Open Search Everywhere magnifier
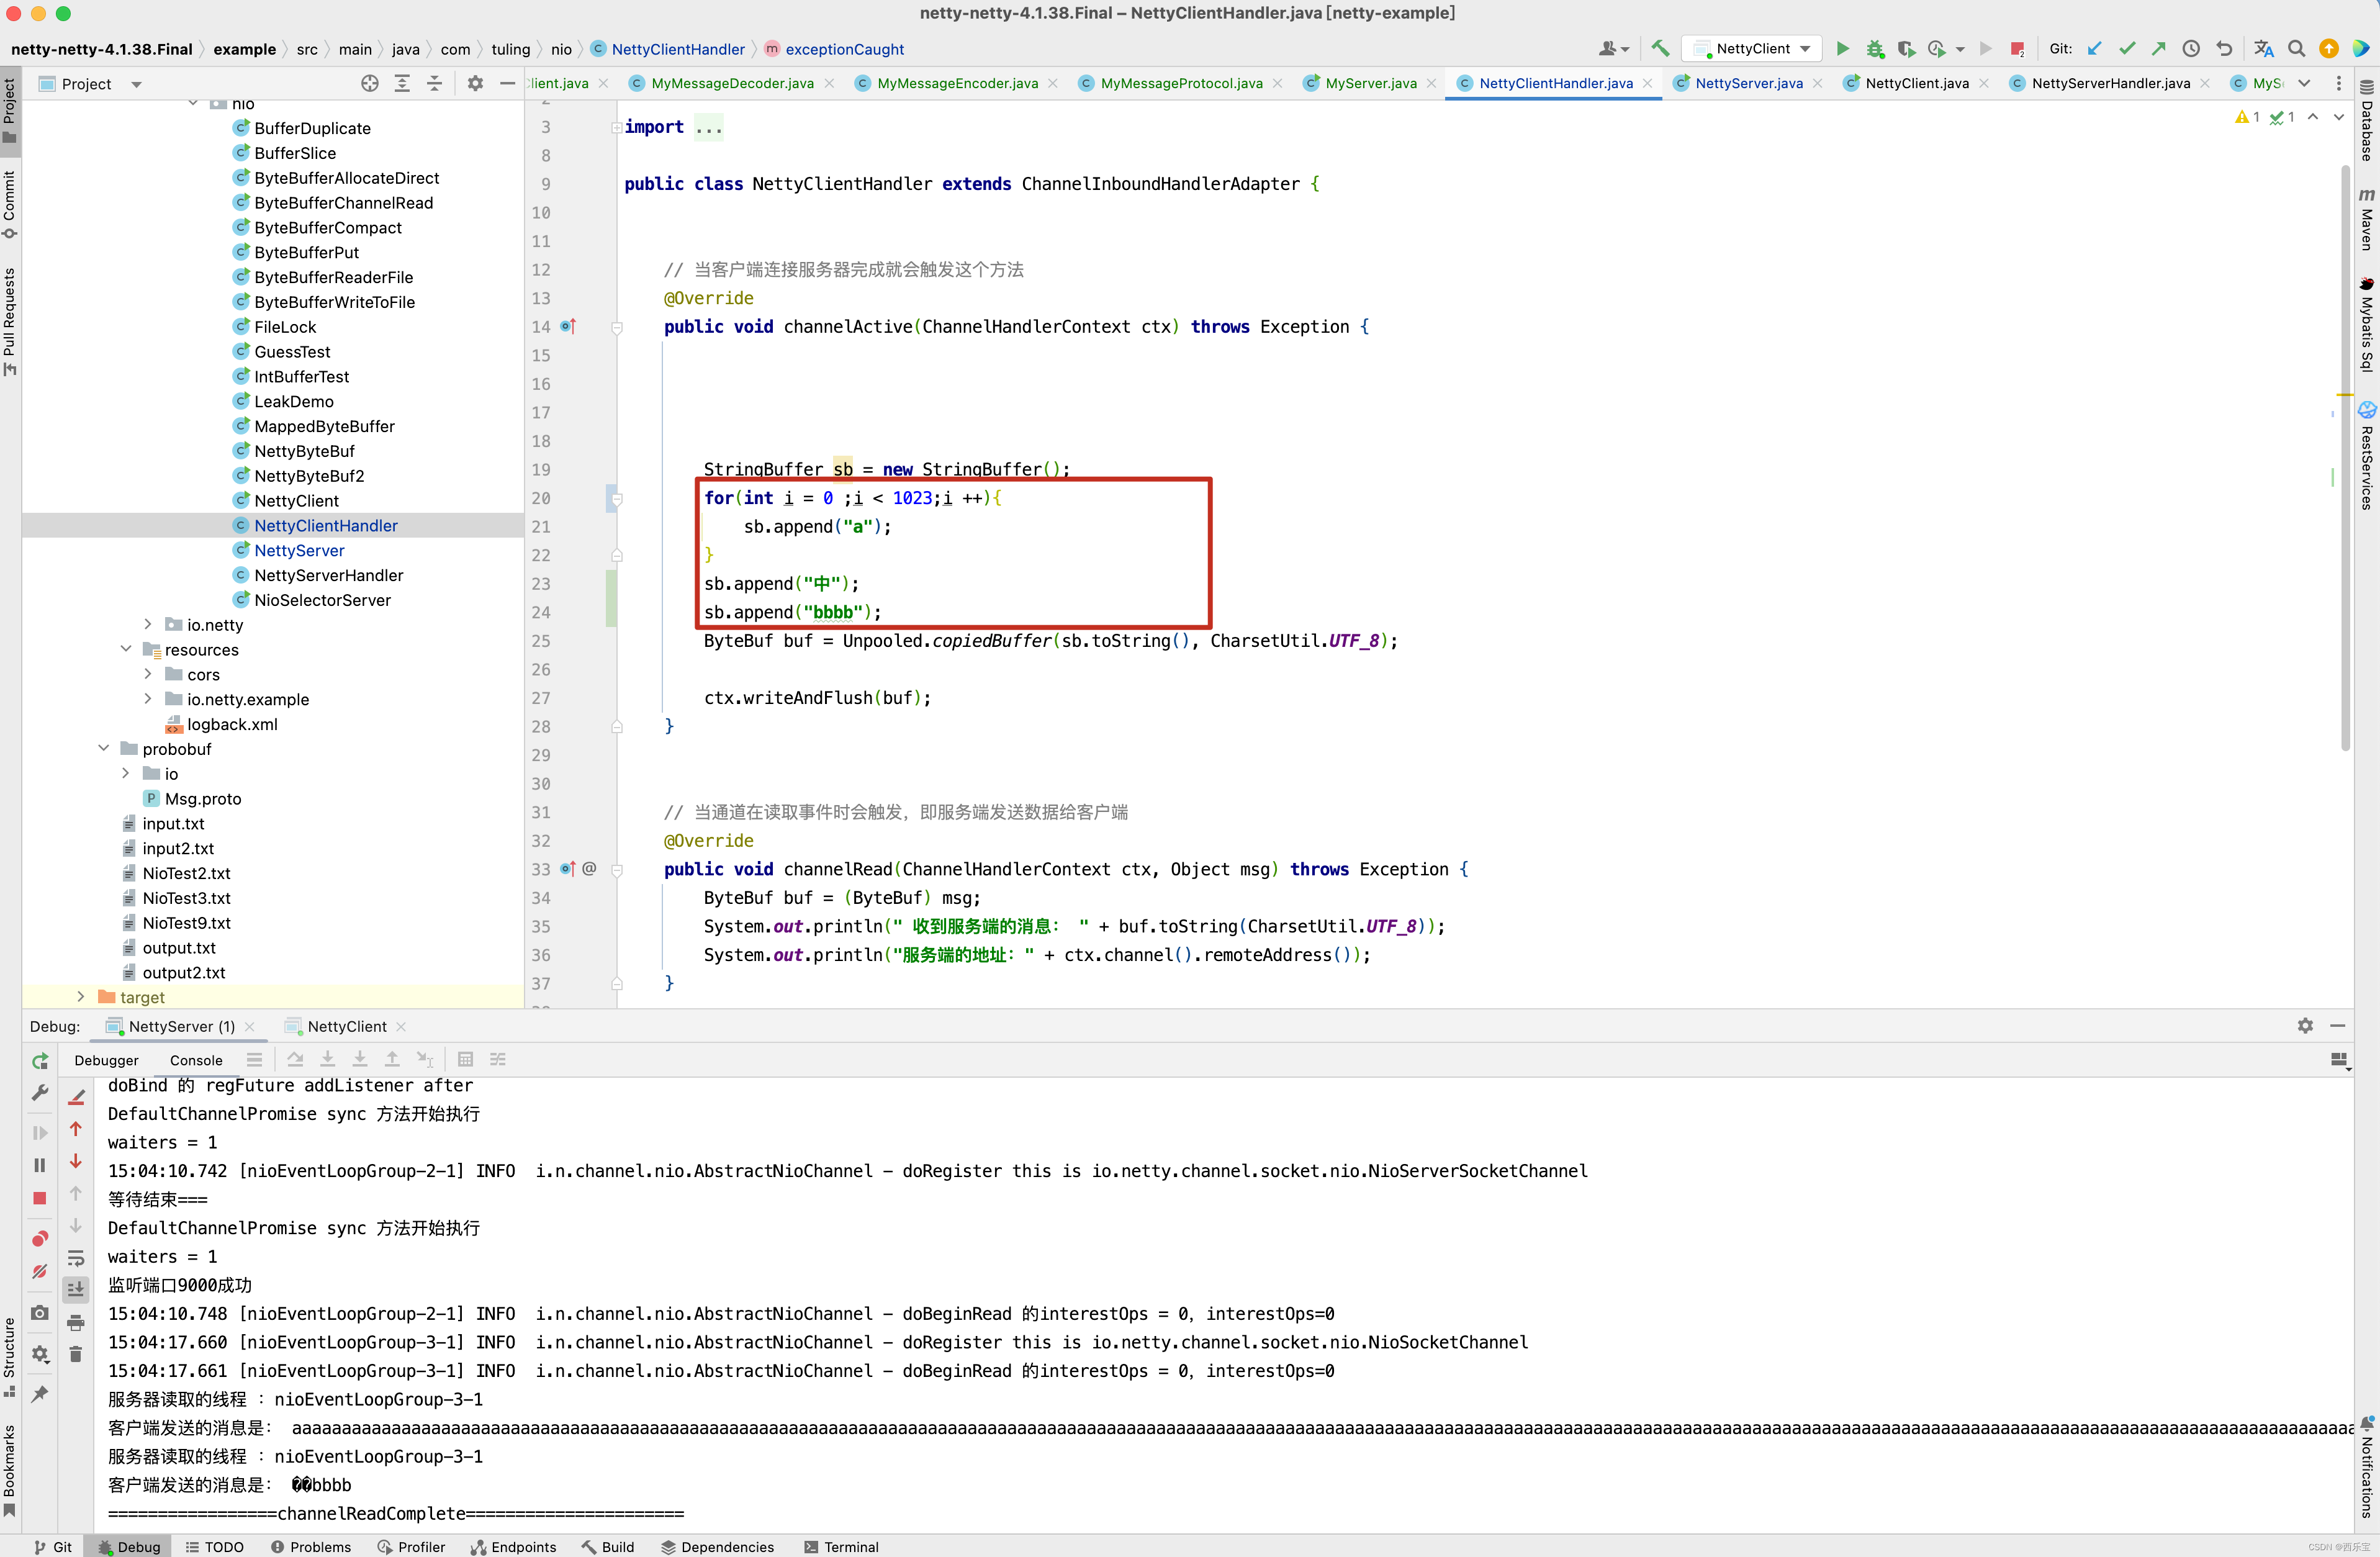2380x1557 pixels. (x=2297, y=48)
